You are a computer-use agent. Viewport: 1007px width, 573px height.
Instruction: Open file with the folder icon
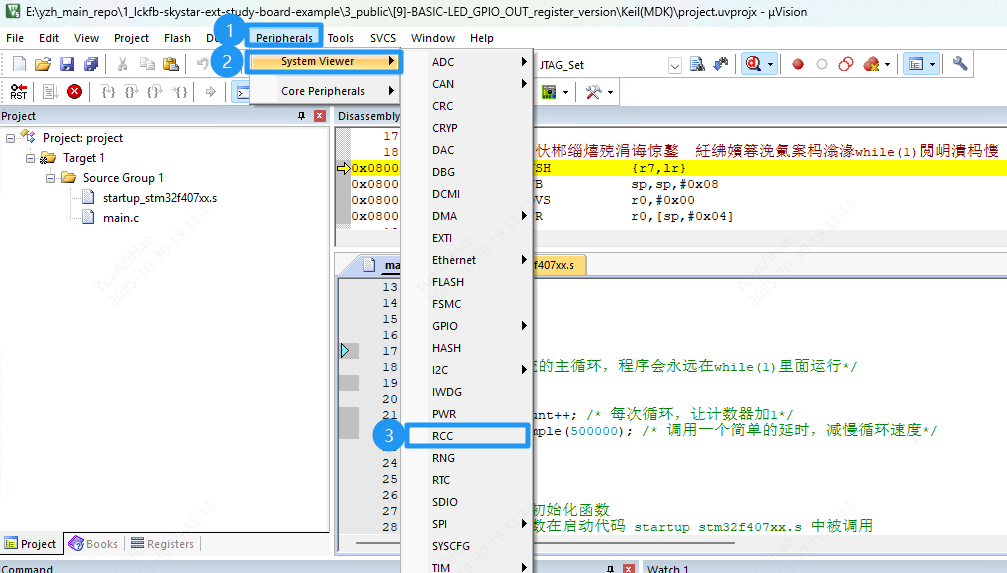(42, 64)
